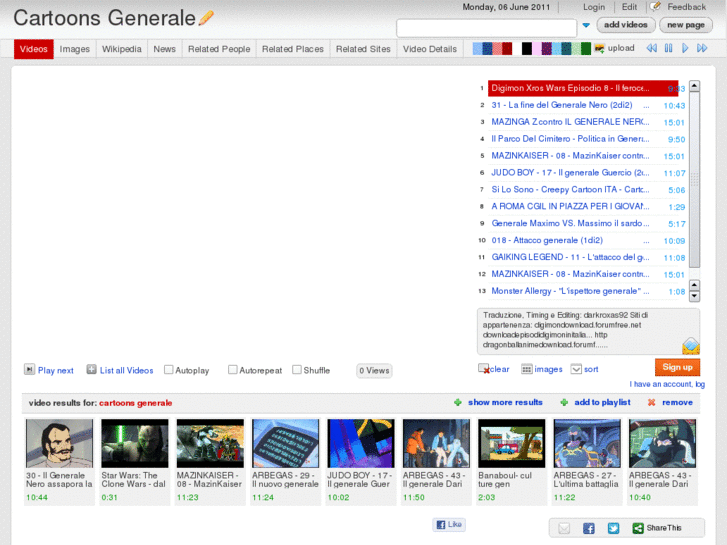Image resolution: width=727 pixels, height=545 pixels.
Task: Pick the light blue theme swatch
Action: coord(477,48)
